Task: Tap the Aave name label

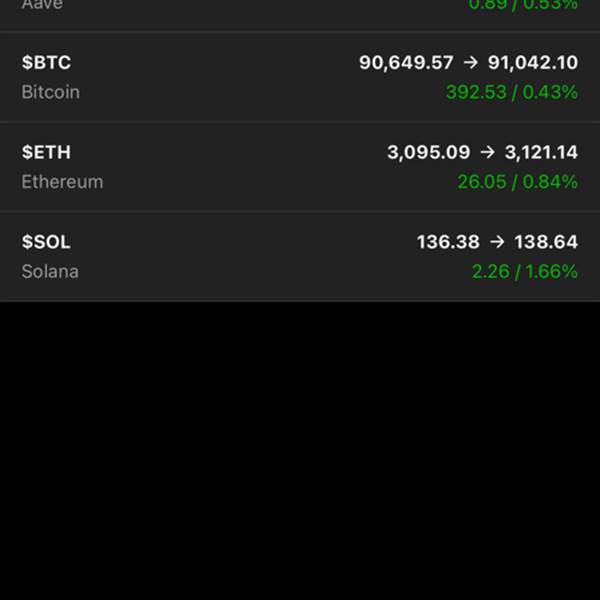Action: click(42, 5)
